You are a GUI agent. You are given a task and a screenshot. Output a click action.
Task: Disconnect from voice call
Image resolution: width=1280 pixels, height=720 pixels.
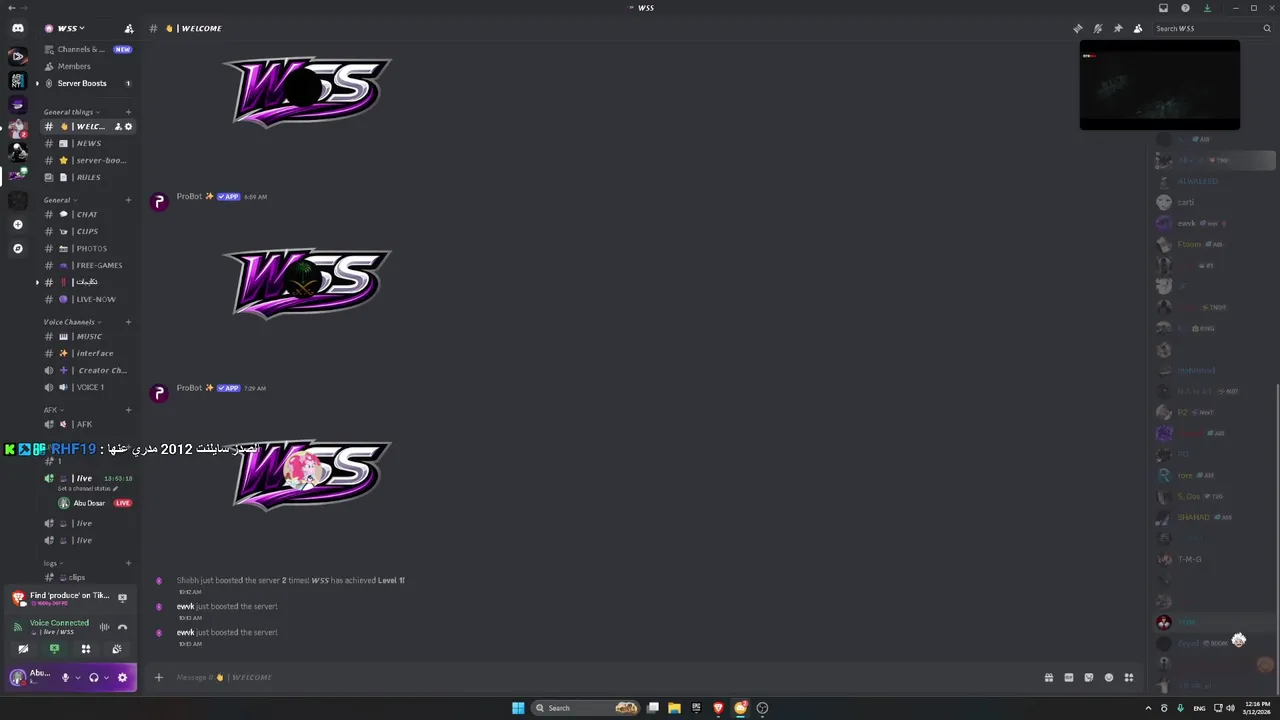(122, 627)
